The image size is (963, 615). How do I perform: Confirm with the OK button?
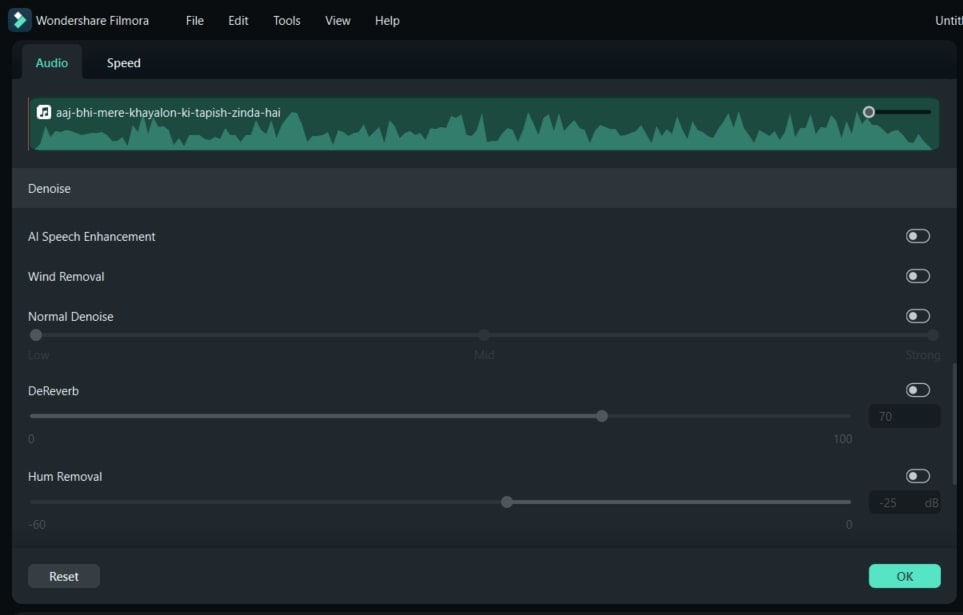[904, 576]
